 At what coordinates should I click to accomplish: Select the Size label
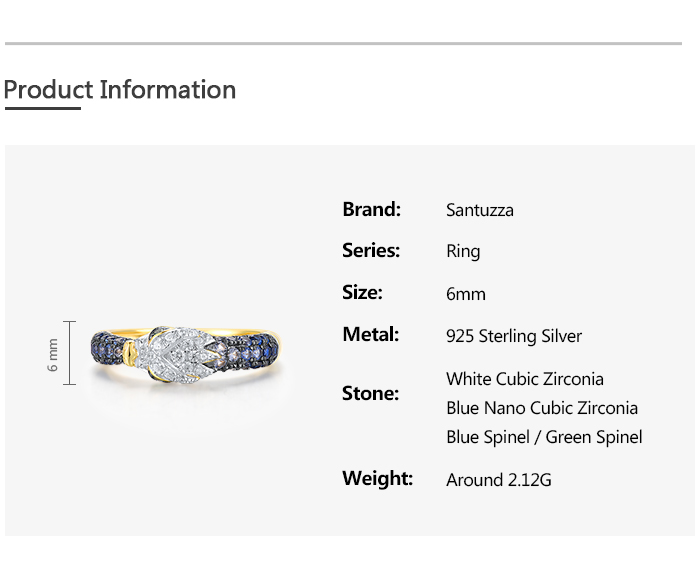tap(362, 292)
